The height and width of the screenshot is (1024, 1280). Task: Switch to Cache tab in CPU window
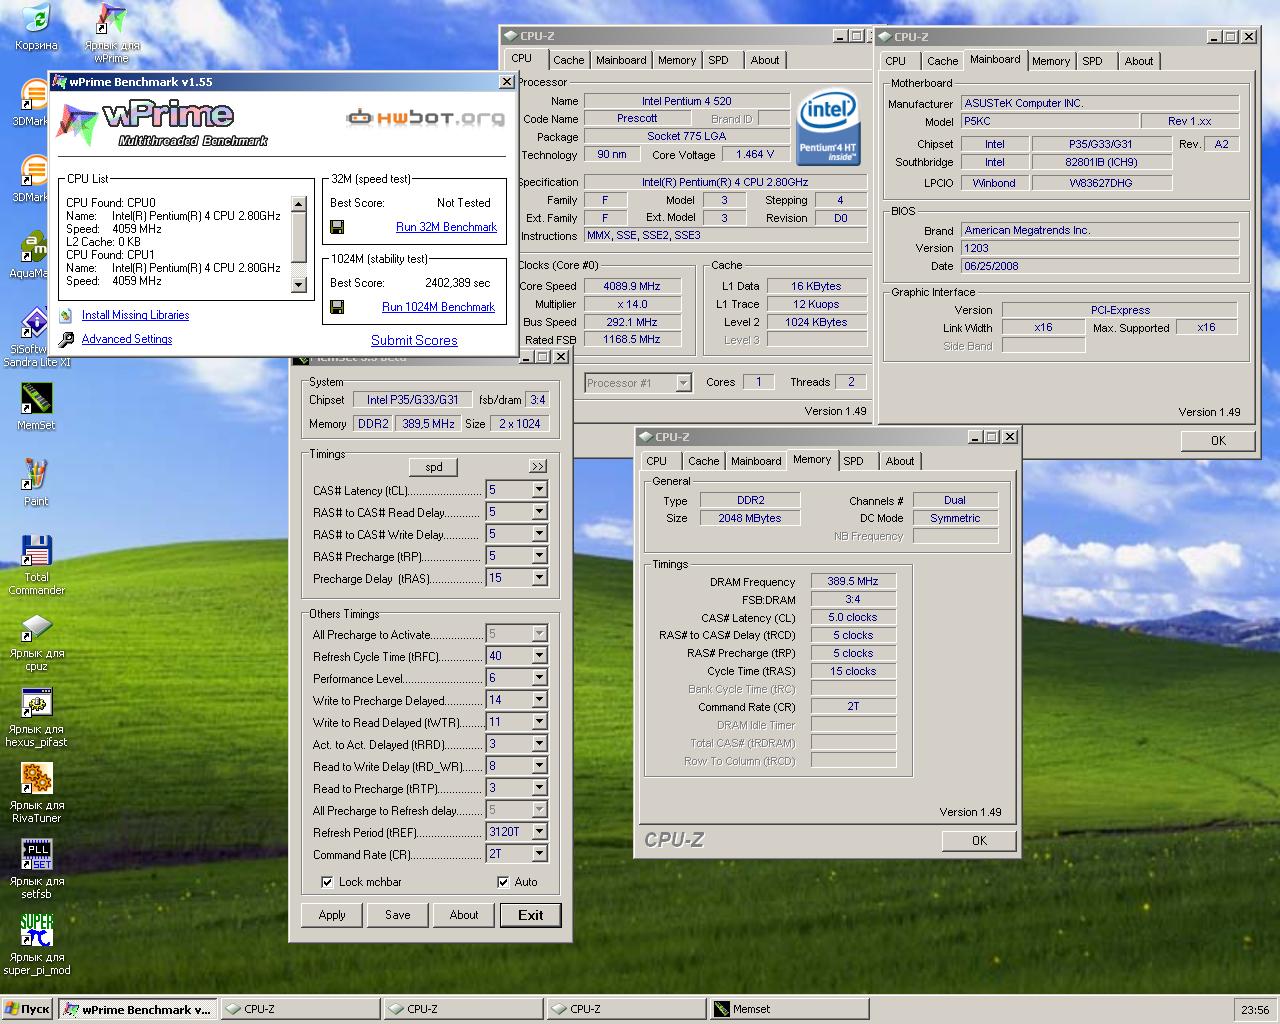[568, 60]
